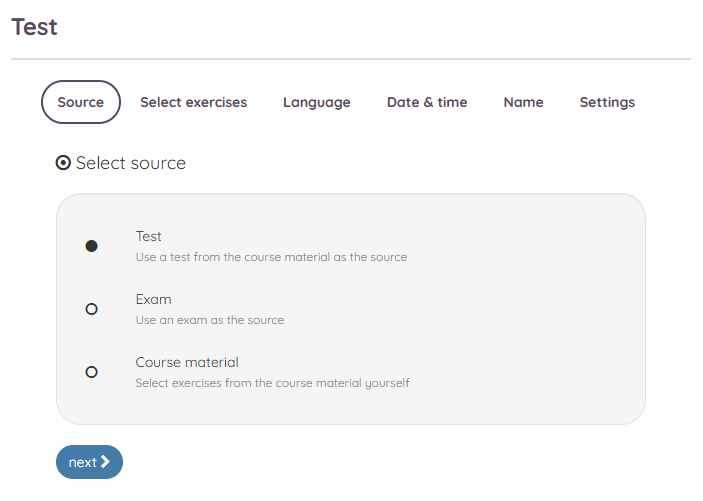Open the Date & time tab
This screenshot has width=703, height=501.
coord(427,102)
